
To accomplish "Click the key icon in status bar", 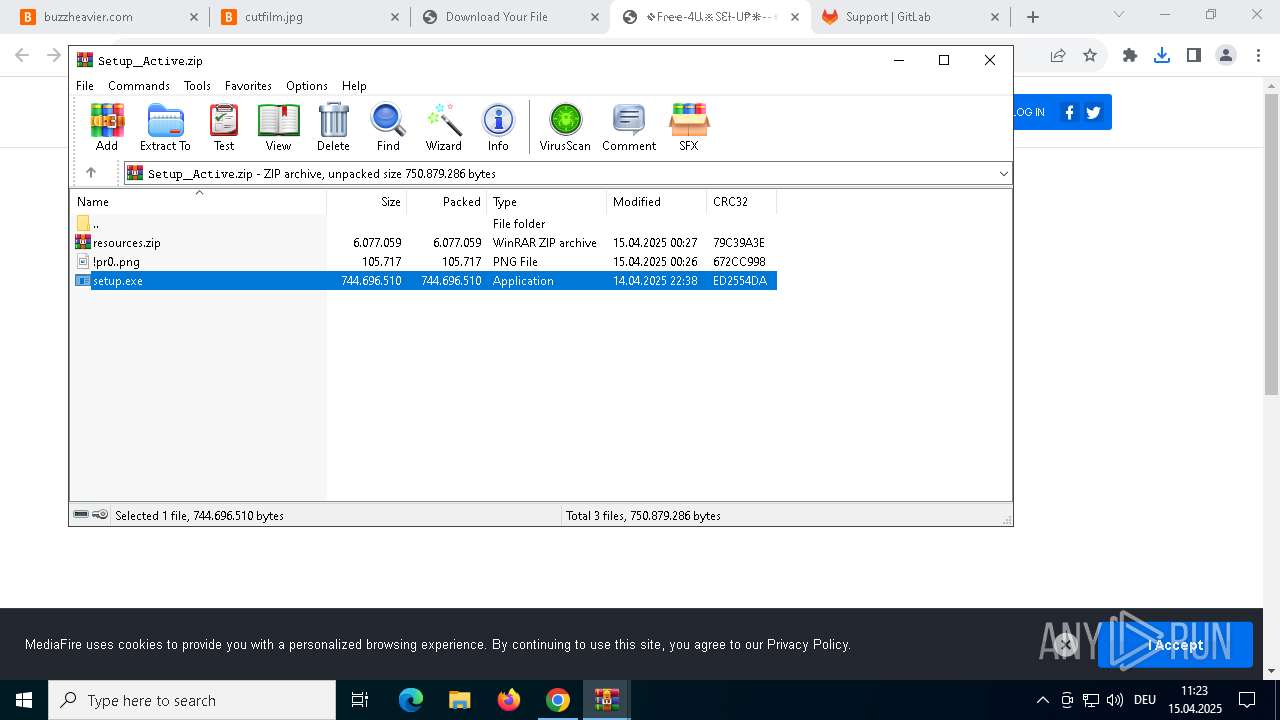I will pyautogui.click(x=100, y=515).
